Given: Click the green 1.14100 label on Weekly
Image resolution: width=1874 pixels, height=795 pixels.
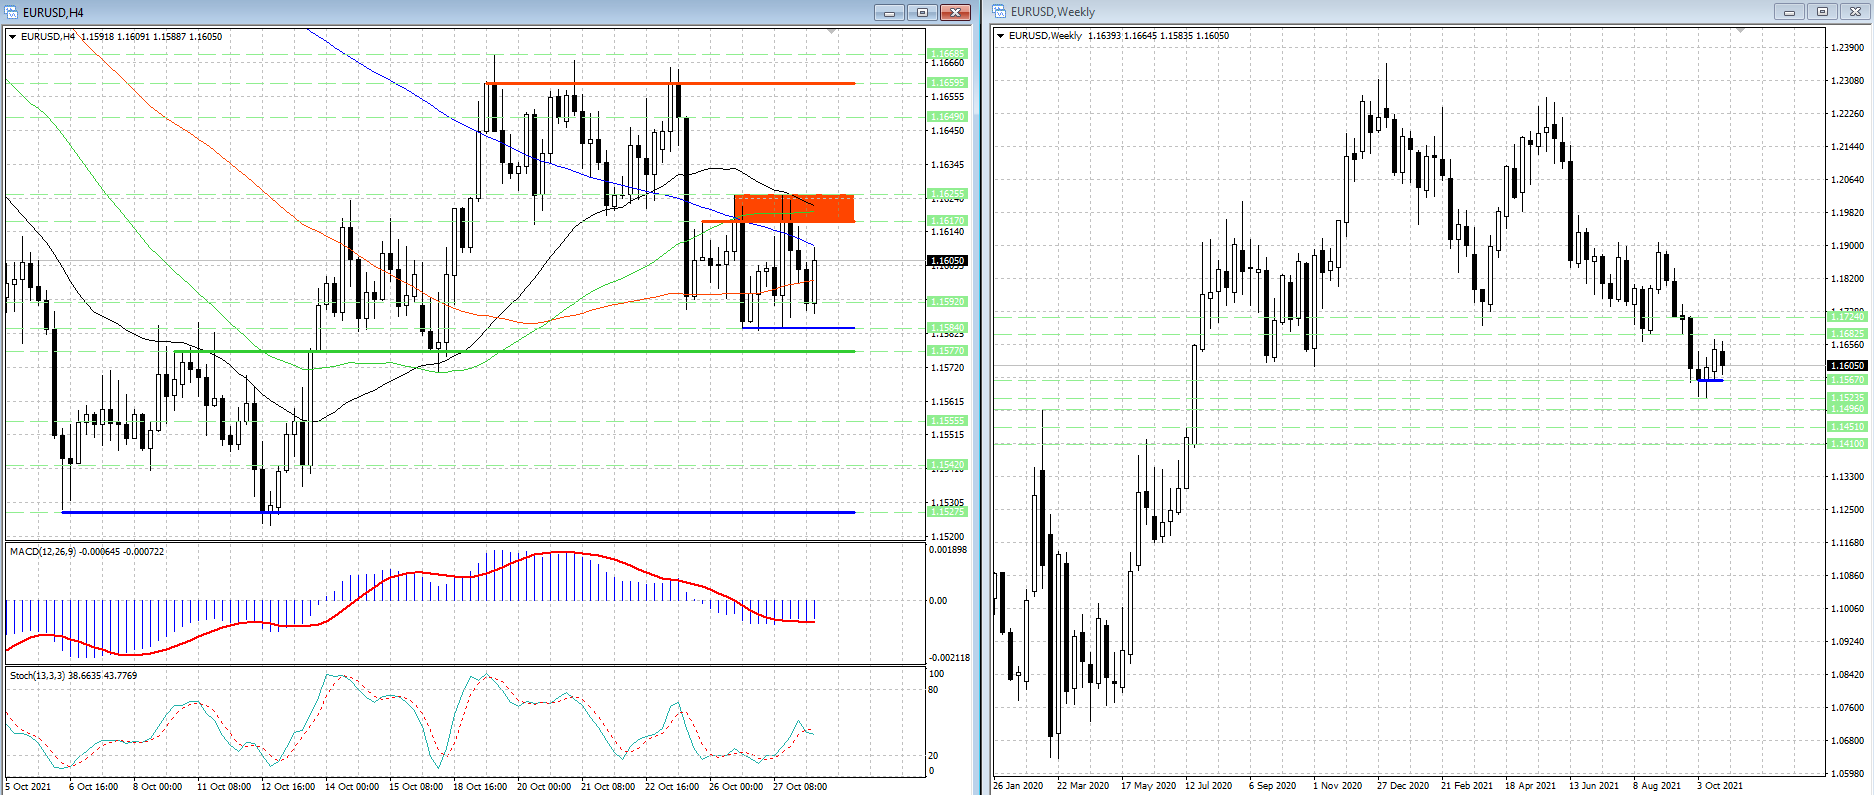Looking at the screenshot, I should click(x=1847, y=443).
